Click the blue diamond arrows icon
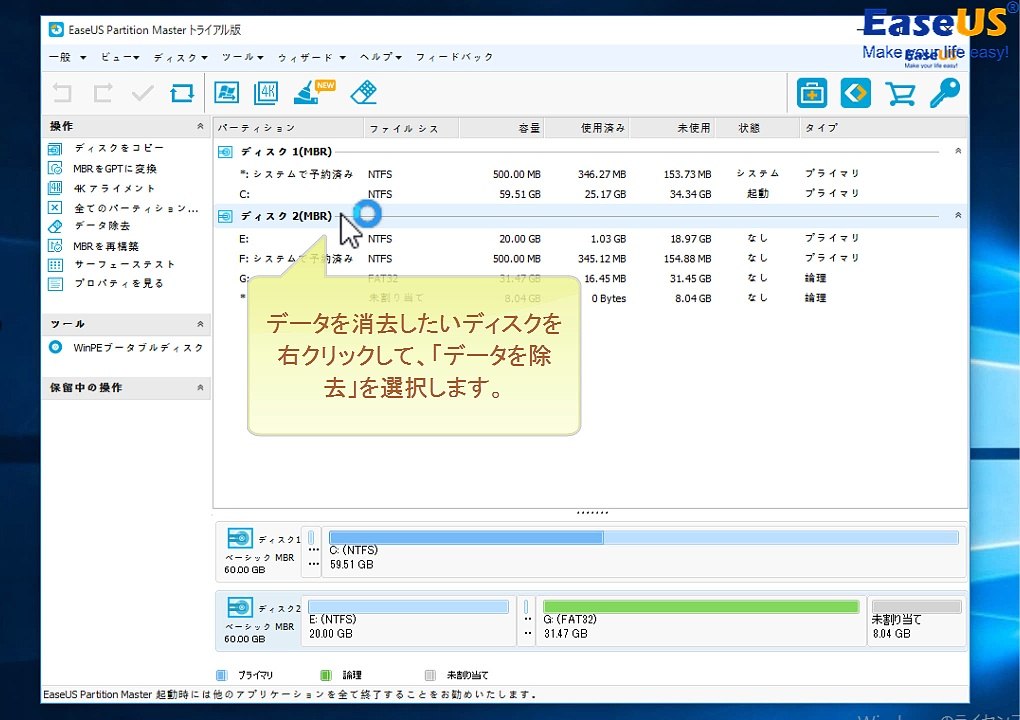 pos(855,92)
